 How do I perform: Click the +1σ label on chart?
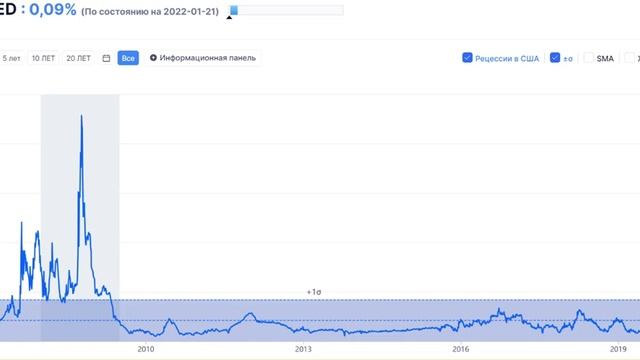(x=314, y=292)
